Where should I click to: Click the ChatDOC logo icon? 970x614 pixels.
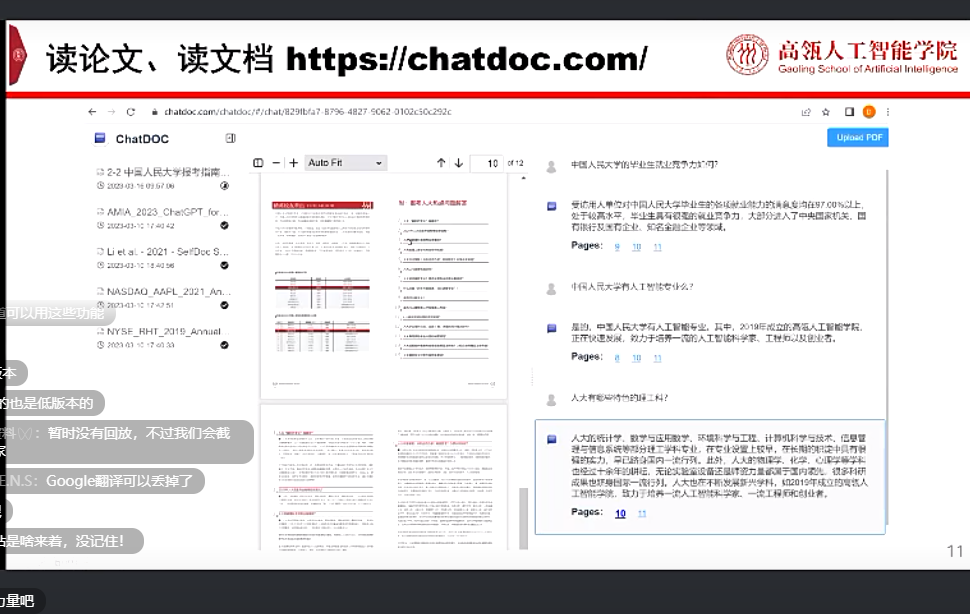point(101,139)
